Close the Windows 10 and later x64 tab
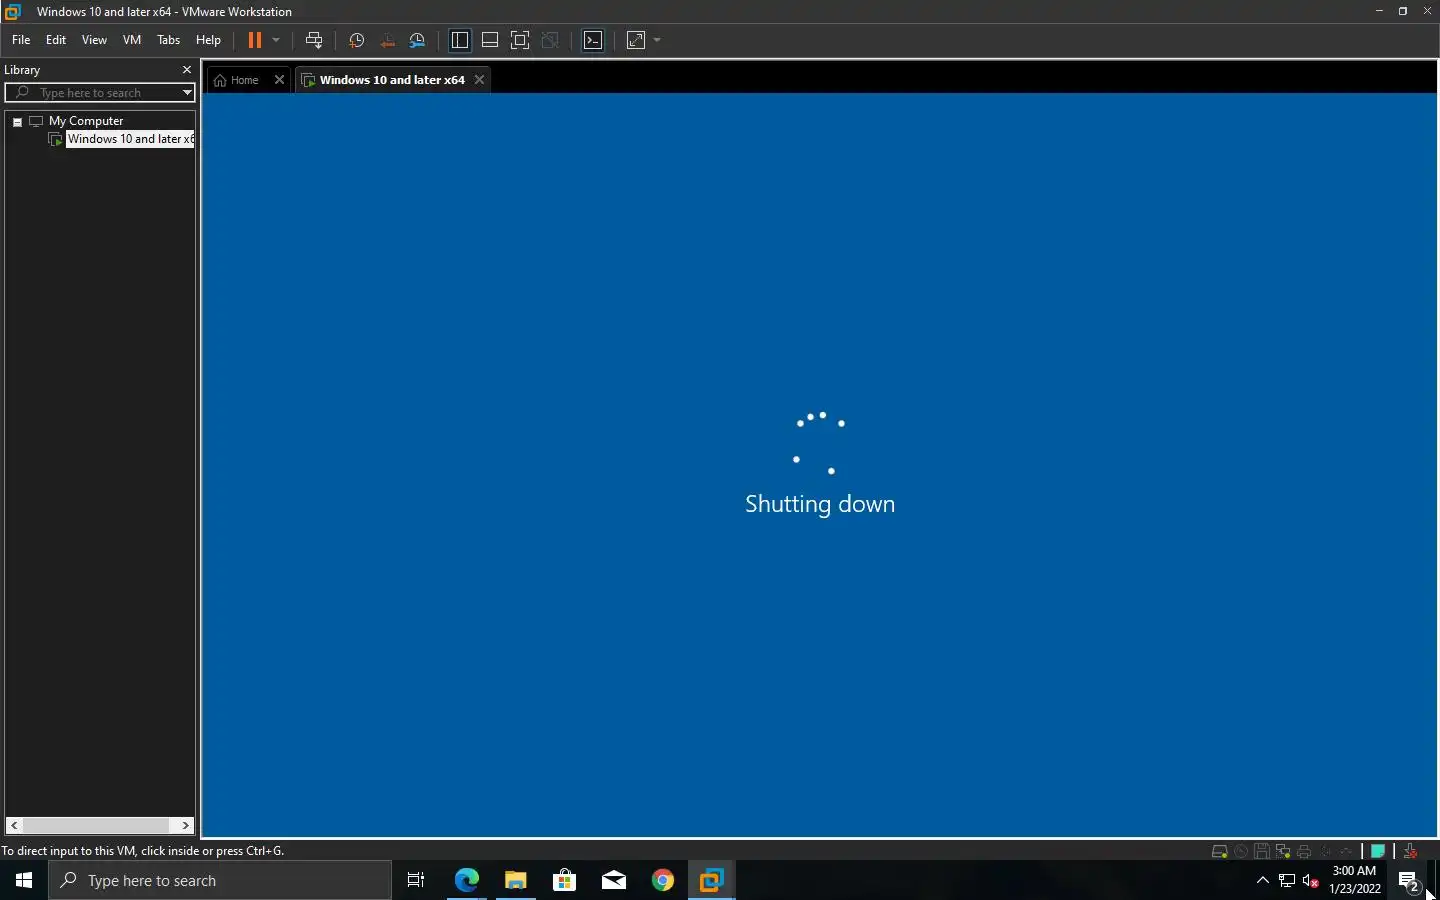Image resolution: width=1440 pixels, height=900 pixels. point(480,80)
